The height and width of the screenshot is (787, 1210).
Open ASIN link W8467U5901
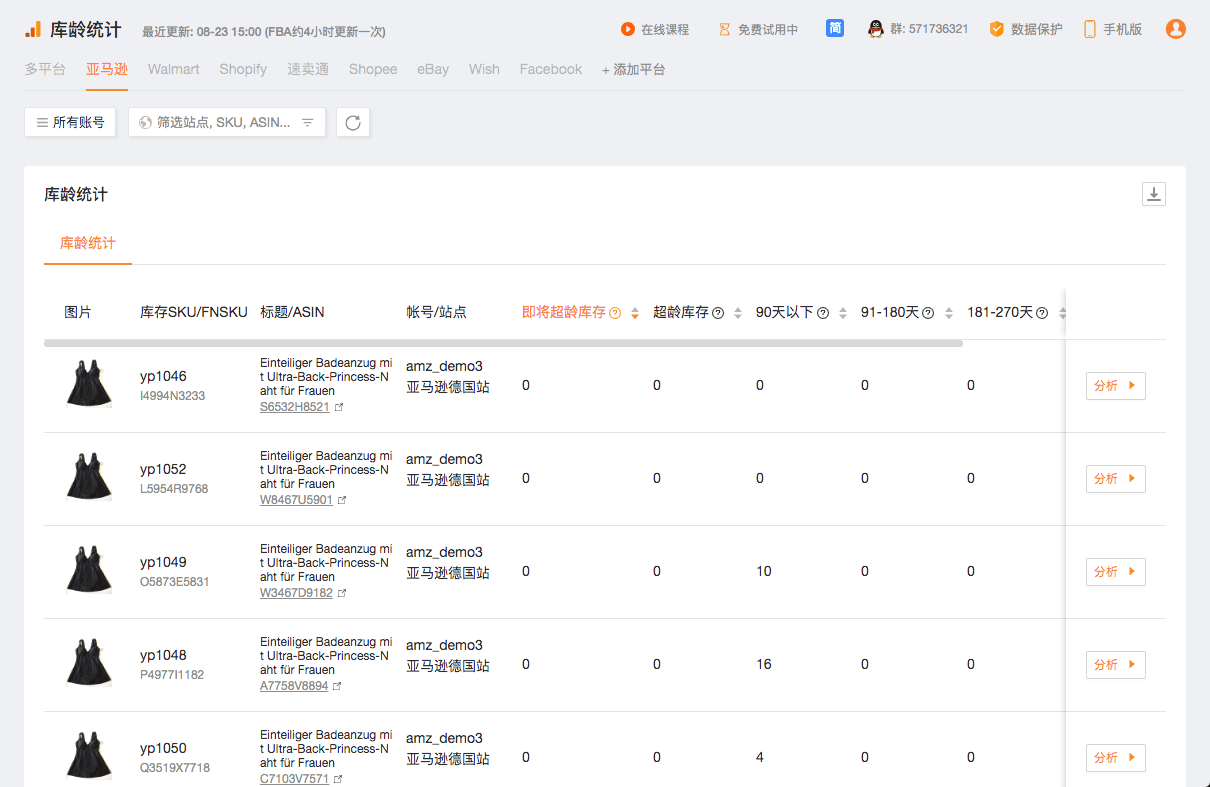tap(296, 500)
